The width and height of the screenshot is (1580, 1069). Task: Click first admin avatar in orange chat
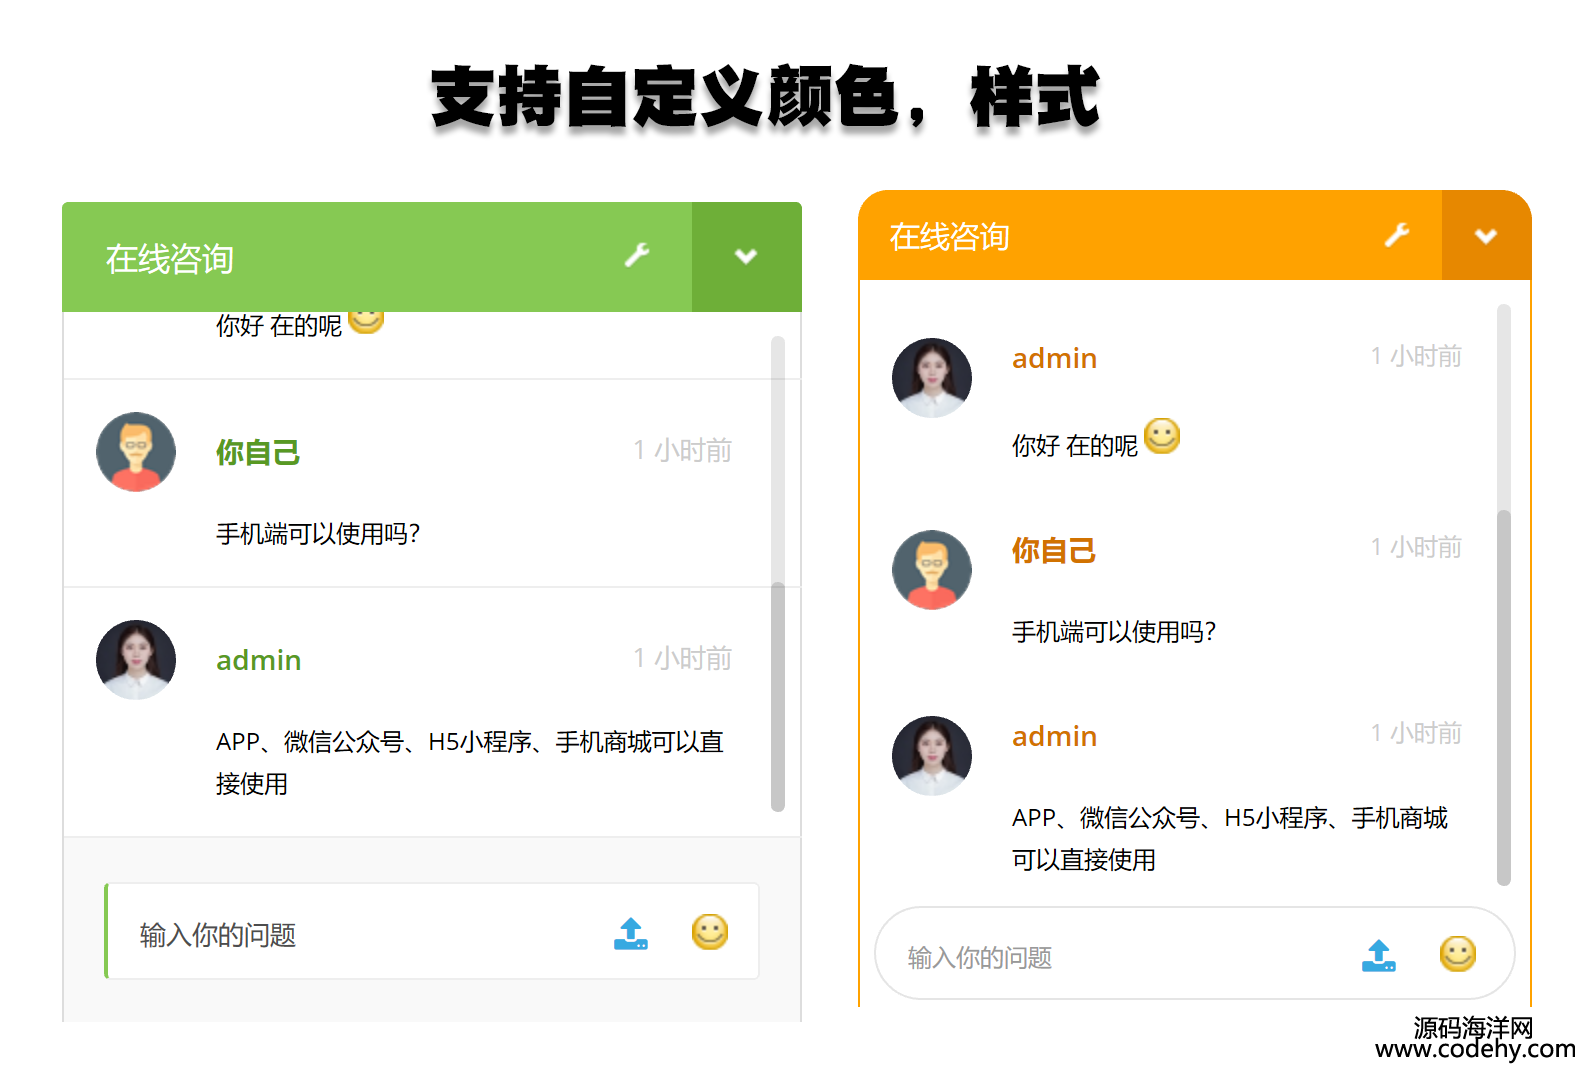(x=932, y=378)
